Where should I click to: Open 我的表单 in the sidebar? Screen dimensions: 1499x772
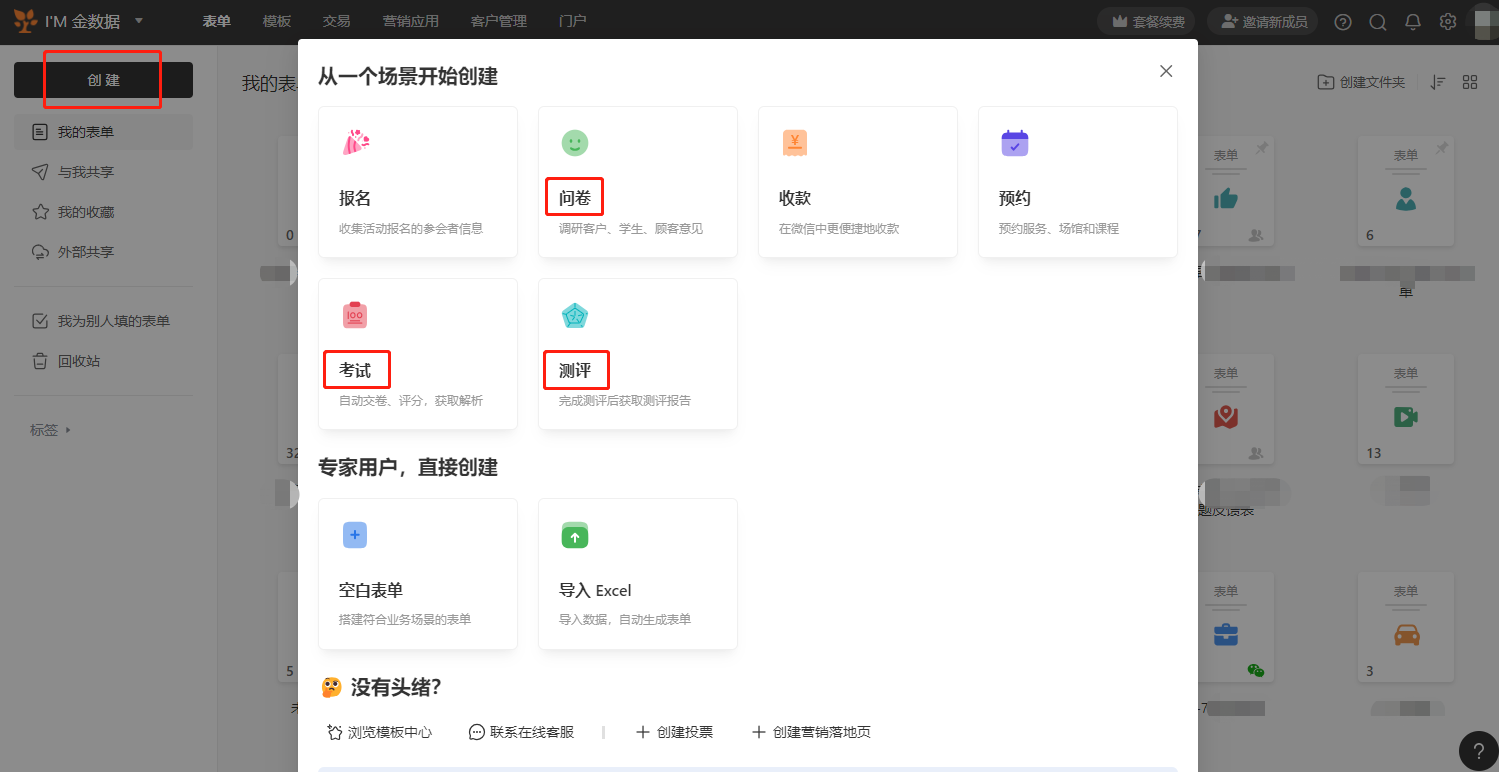coord(104,132)
